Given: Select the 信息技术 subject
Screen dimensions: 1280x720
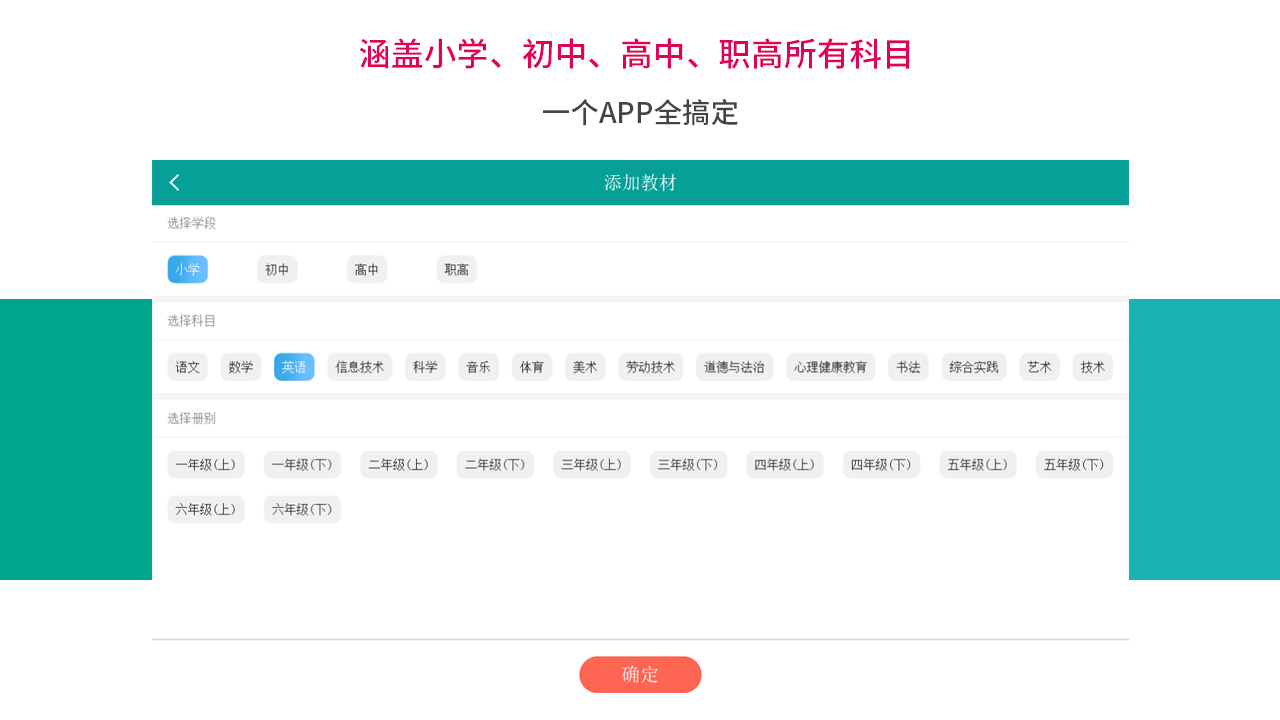Looking at the screenshot, I should coord(359,367).
